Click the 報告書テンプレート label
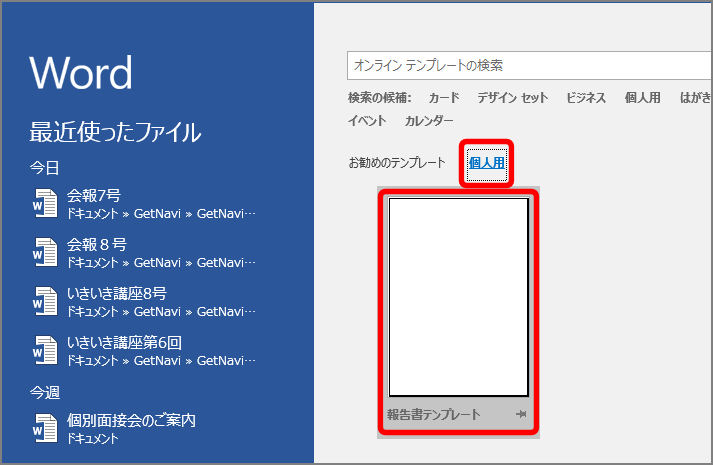This screenshot has height=465, width=713. click(433, 415)
